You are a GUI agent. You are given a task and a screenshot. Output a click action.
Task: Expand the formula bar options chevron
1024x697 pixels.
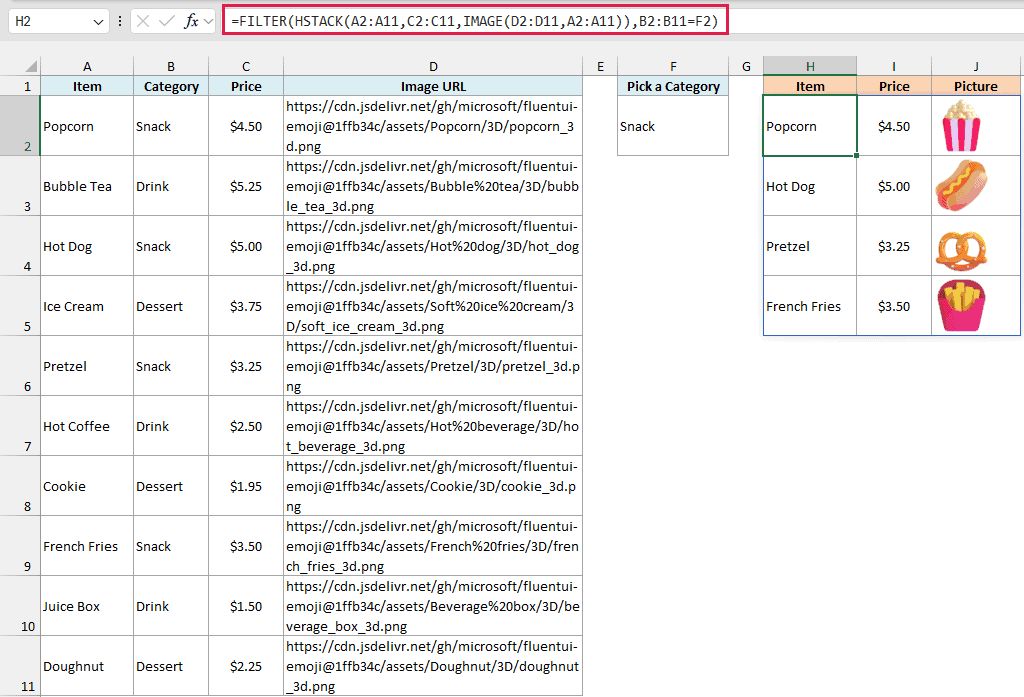208,22
